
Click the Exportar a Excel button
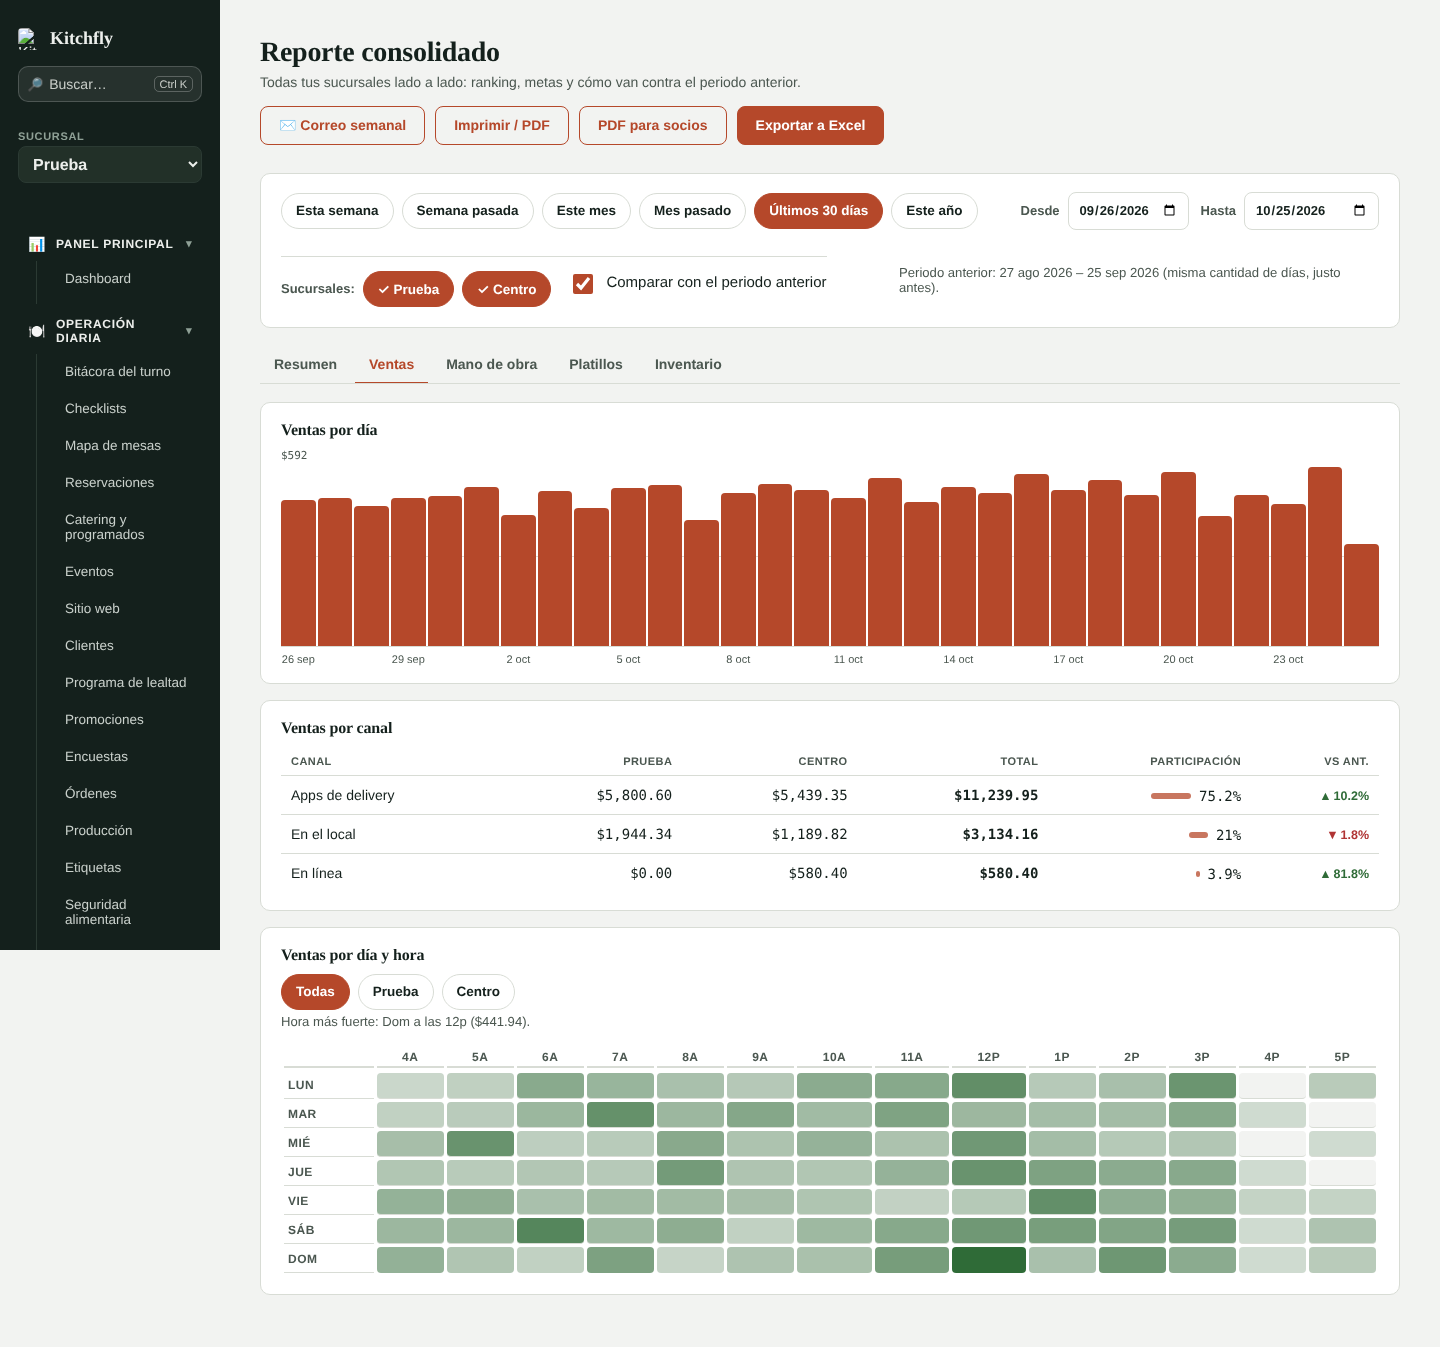[810, 125]
